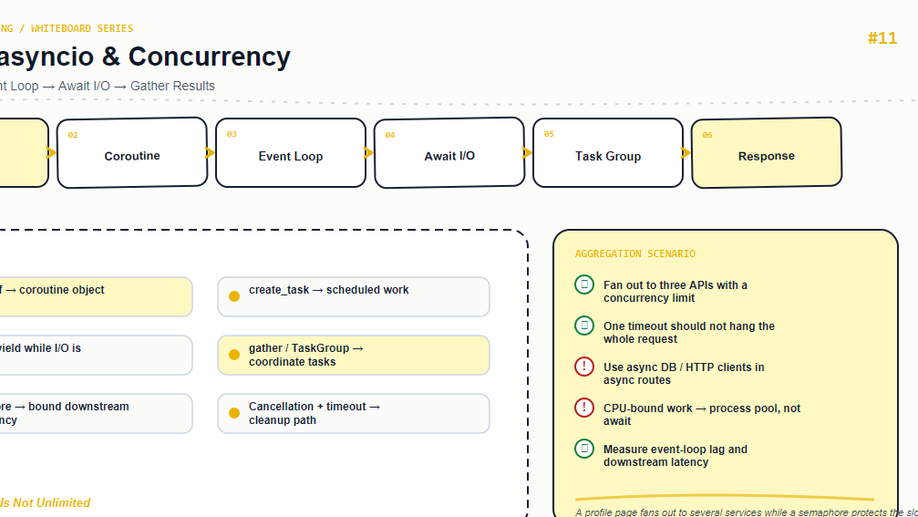The width and height of the screenshot is (918, 517).
Task: Click the yellow dot beside create_task
Action: pos(234,296)
